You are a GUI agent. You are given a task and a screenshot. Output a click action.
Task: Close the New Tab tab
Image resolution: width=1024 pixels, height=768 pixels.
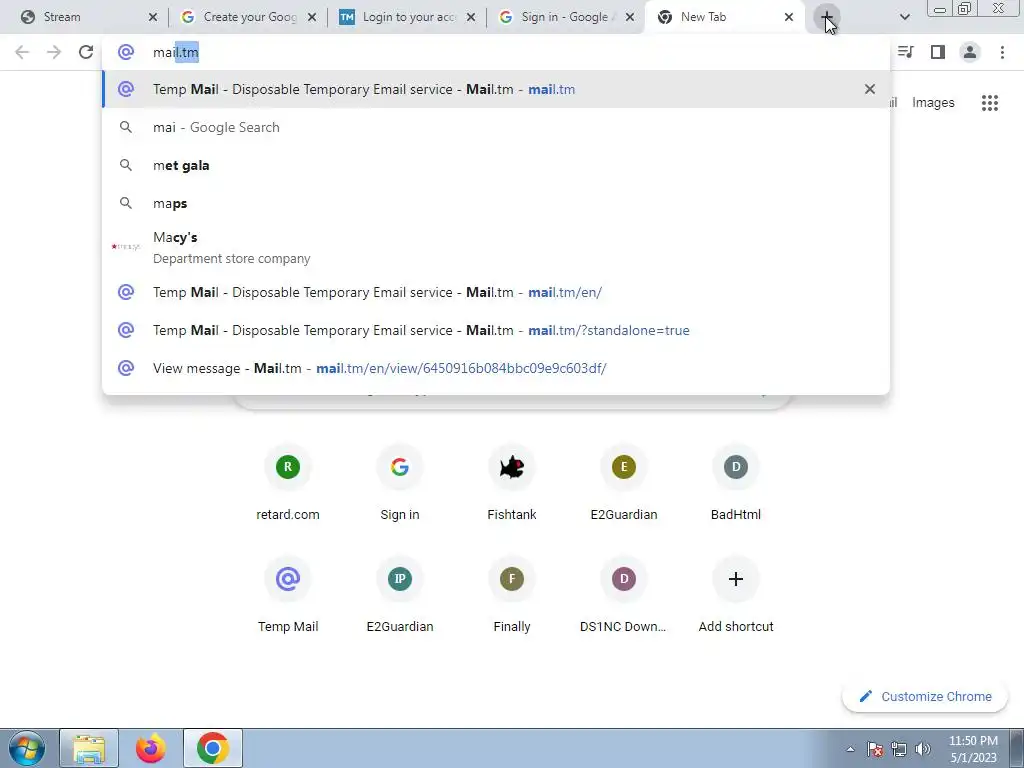(x=789, y=18)
